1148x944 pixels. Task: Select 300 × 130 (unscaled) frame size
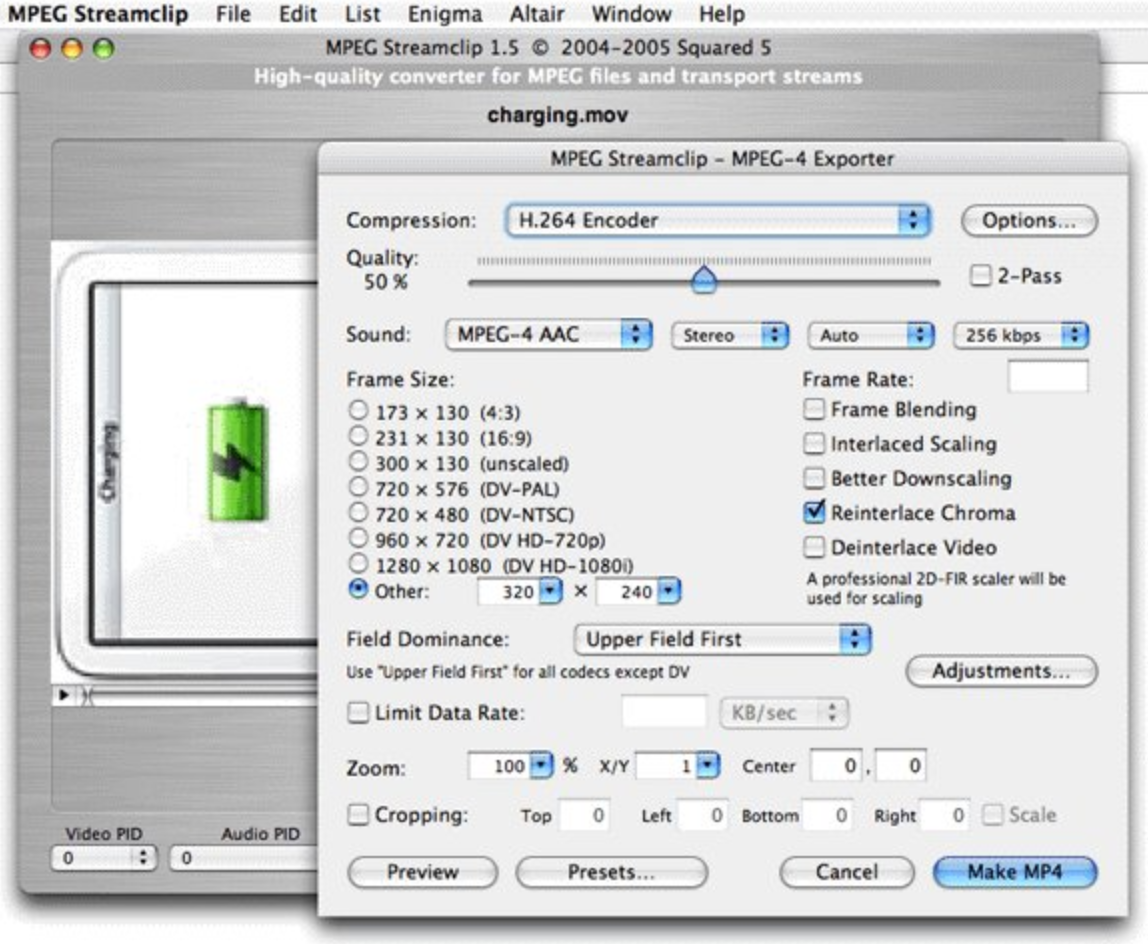point(358,461)
